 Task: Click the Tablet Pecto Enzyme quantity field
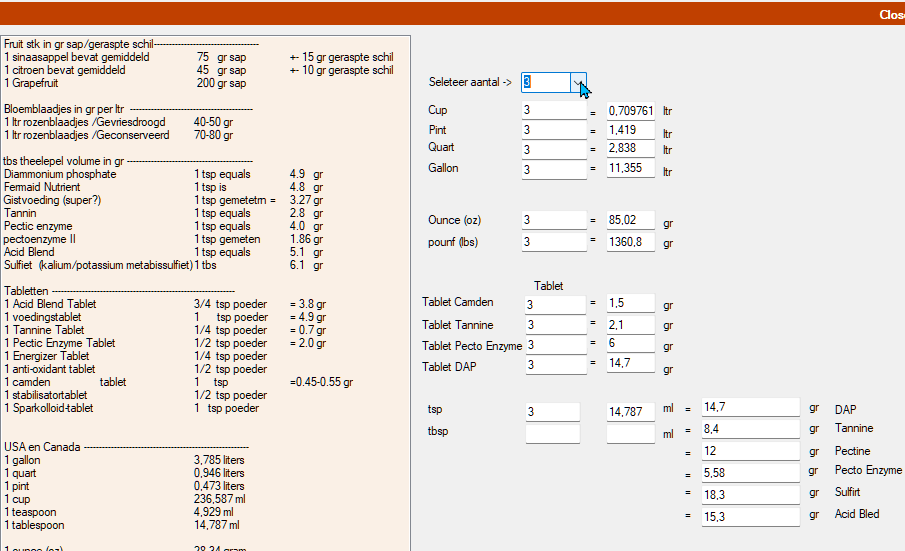pos(555,345)
